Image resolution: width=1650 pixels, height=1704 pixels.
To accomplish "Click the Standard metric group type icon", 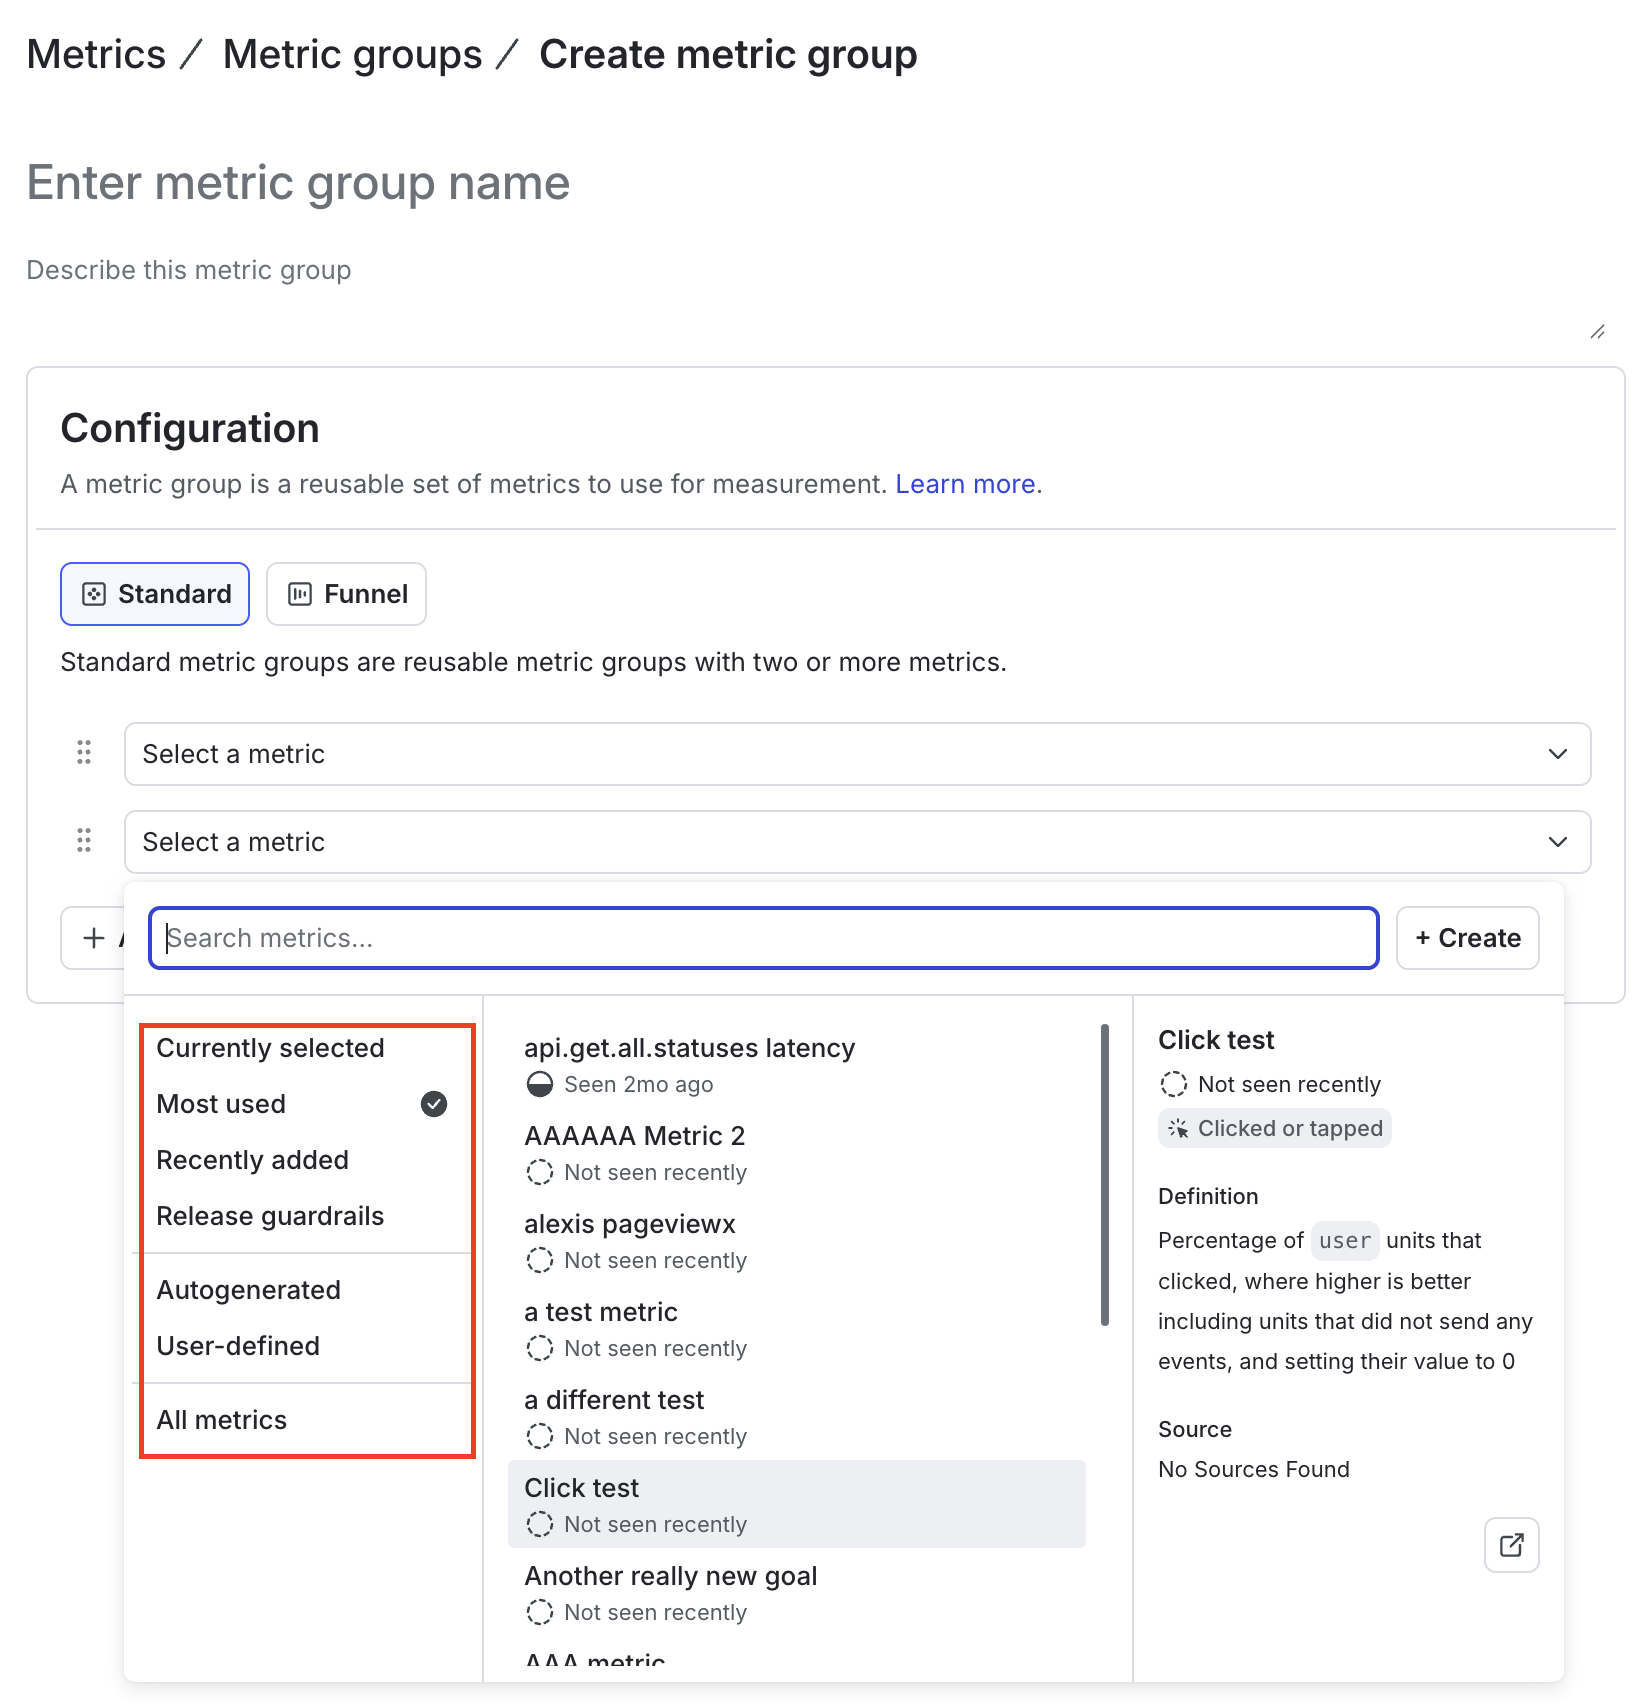I will pyautogui.click(x=94, y=593).
